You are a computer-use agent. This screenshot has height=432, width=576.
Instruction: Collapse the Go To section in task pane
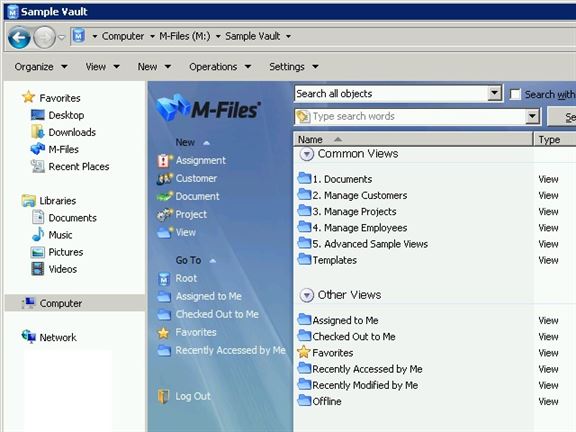(212, 261)
